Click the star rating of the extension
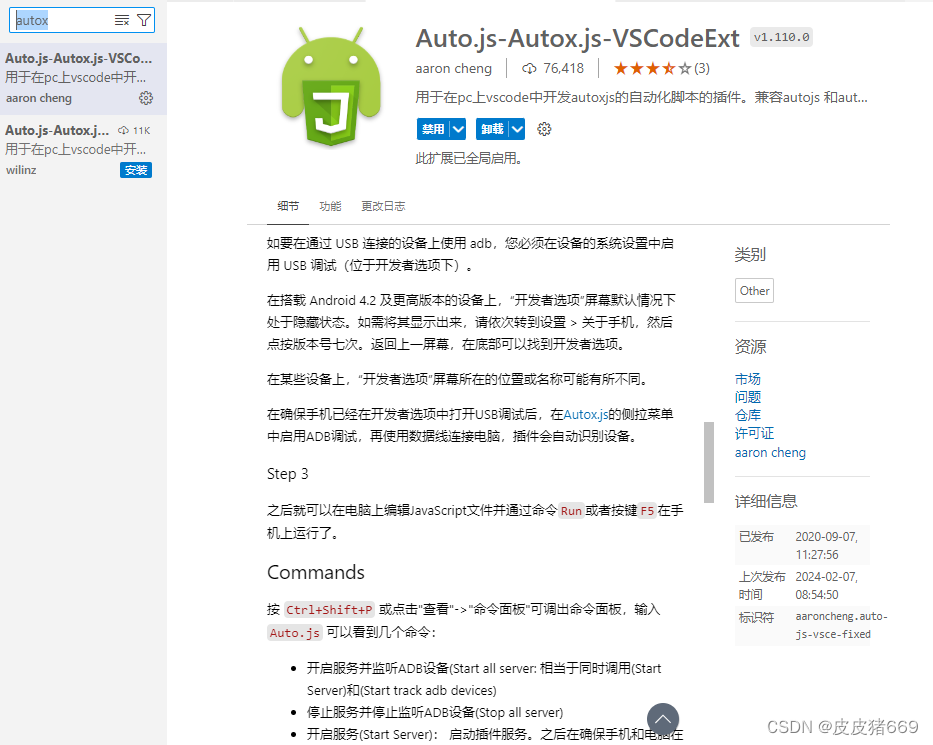The height and width of the screenshot is (745, 933). pyautogui.click(x=653, y=68)
